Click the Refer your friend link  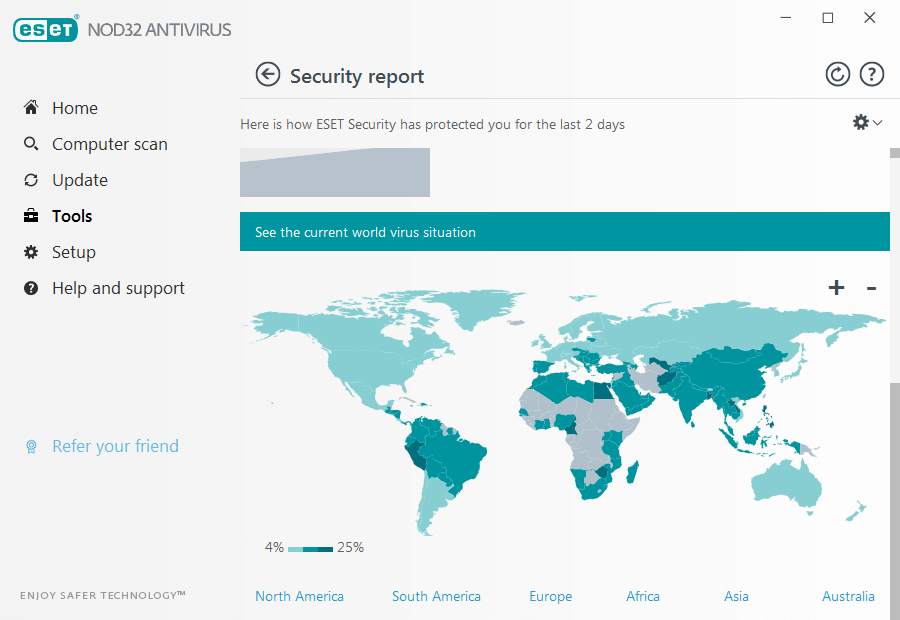[x=114, y=446]
